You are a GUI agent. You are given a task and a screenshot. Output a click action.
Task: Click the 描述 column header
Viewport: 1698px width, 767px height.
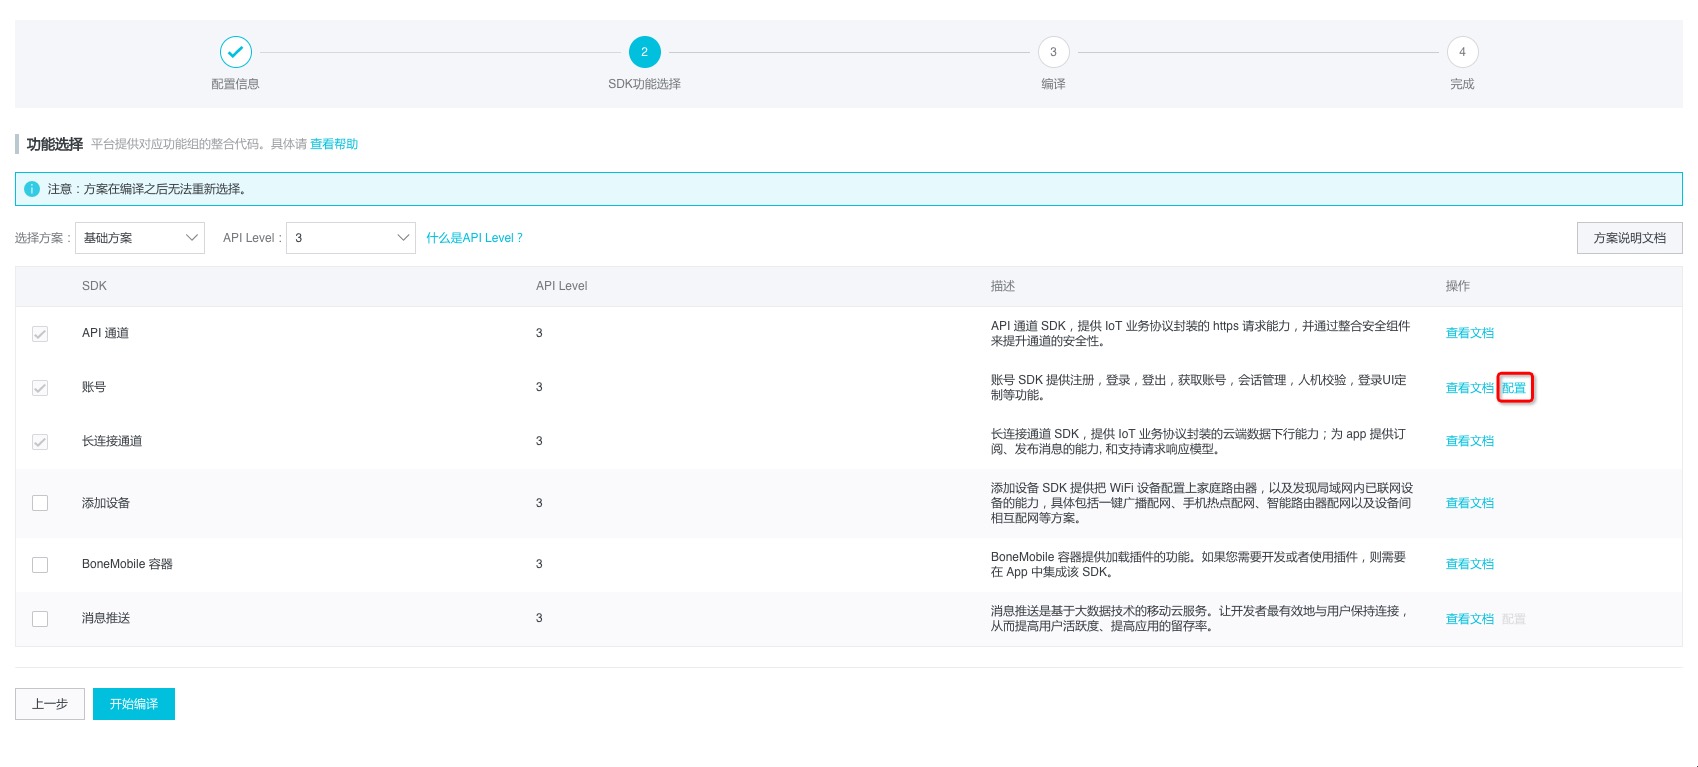tap(1003, 286)
